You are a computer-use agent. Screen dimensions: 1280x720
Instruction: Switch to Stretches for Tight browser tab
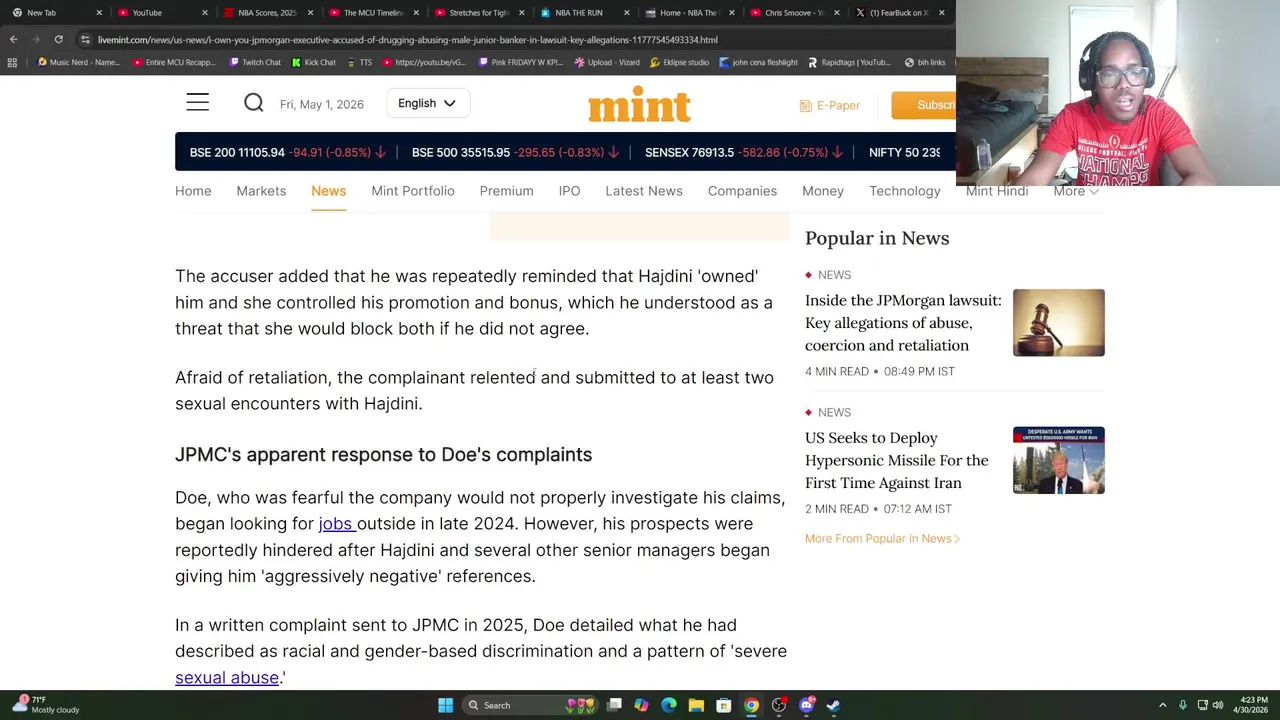tap(477, 12)
